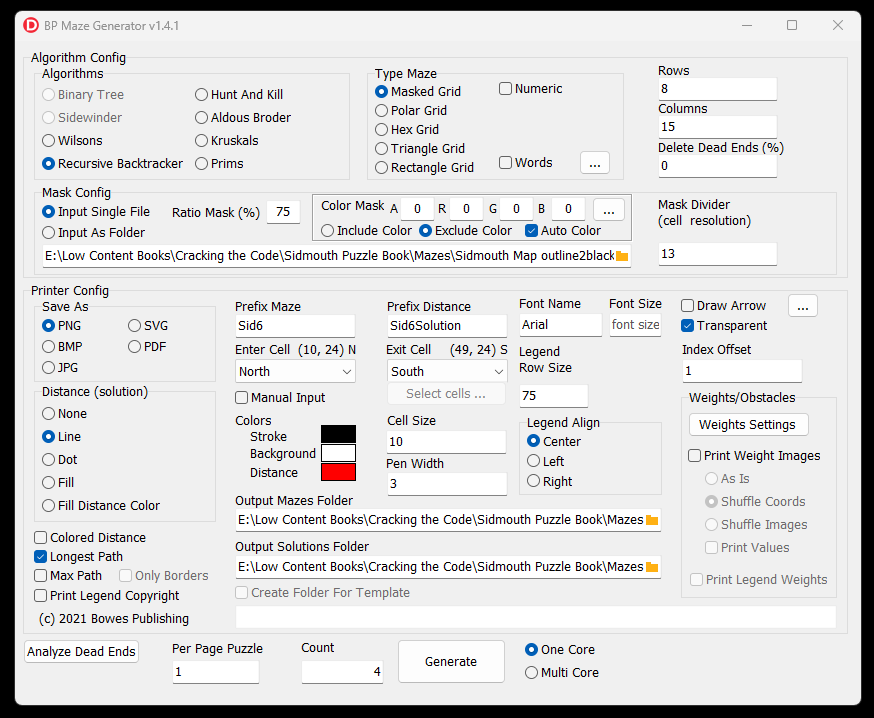This screenshot has height=718, width=874.
Task: Enable the Draw Arrow checkbox
Action: (688, 306)
